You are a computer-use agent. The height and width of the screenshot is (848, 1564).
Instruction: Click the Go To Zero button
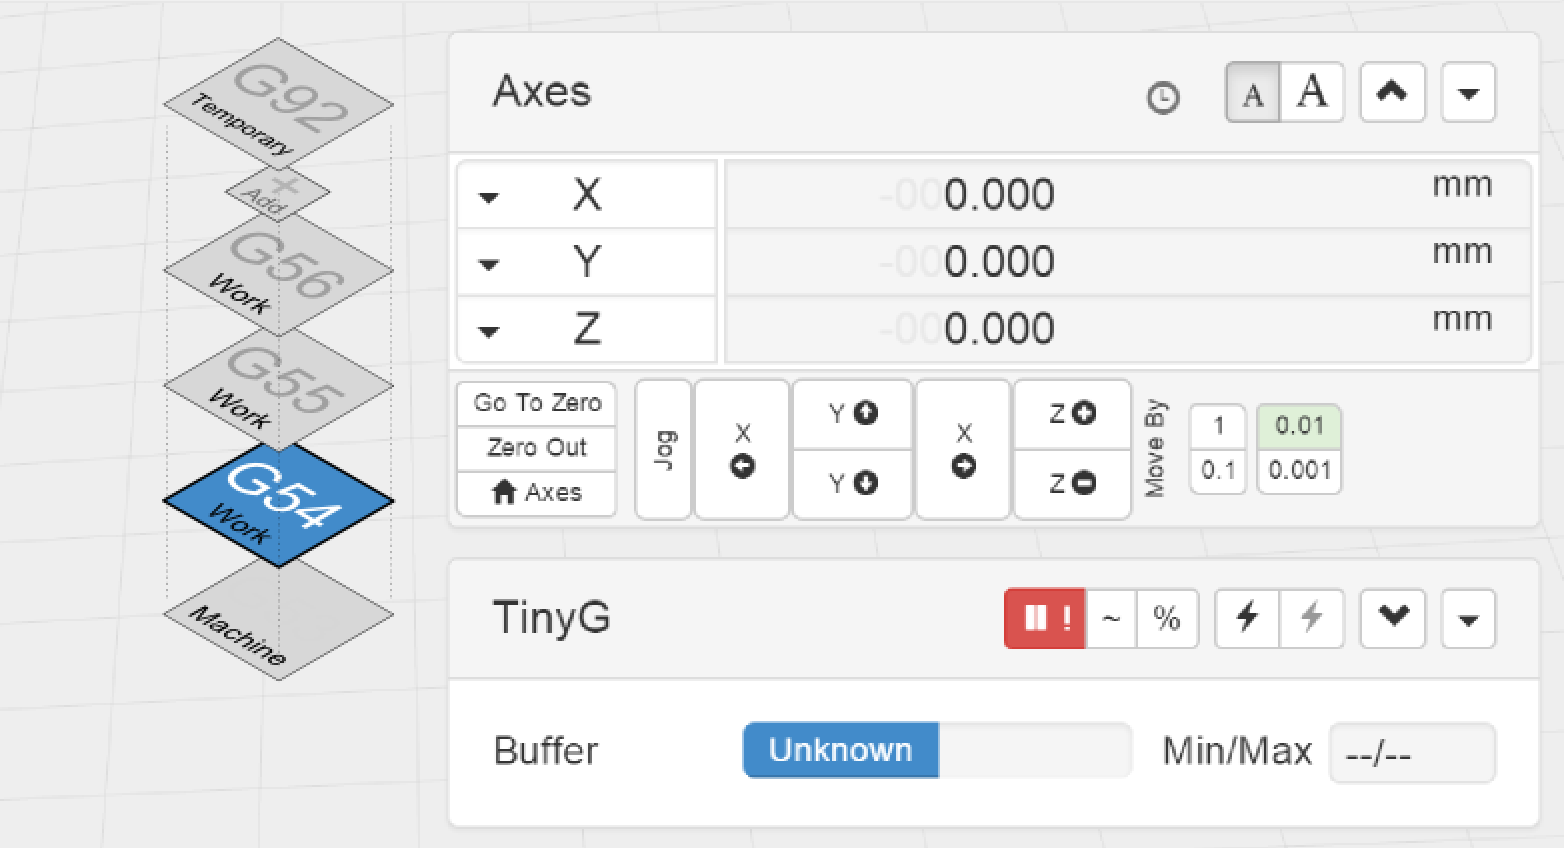click(537, 403)
